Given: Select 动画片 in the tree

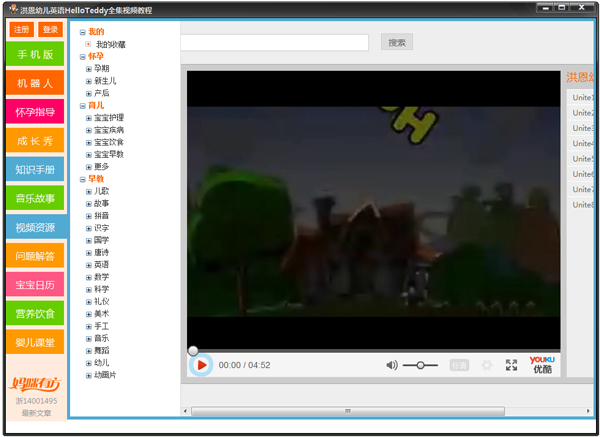Looking at the screenshot, I should click(x=105, y=375).
